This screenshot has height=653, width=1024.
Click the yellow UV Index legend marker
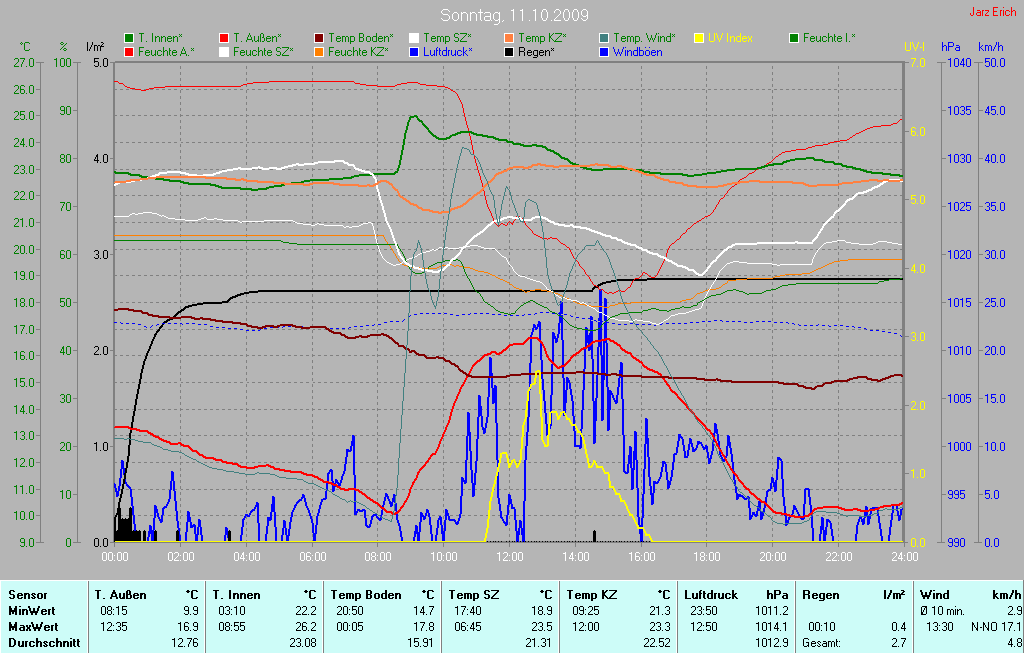[699, 38]
